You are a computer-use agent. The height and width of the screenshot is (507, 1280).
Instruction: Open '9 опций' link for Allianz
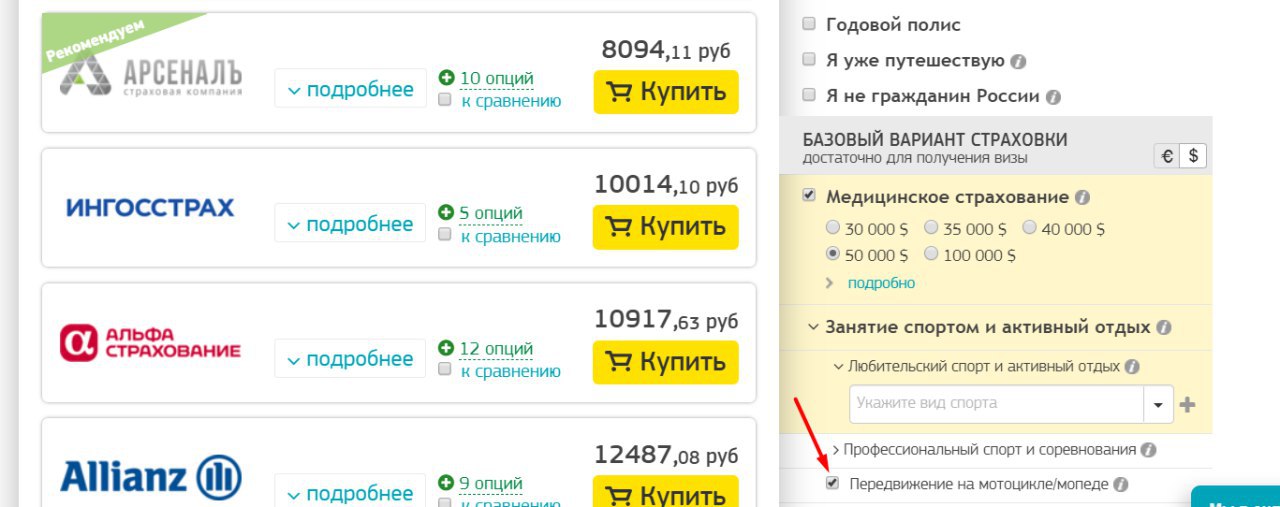pos(491,484)
